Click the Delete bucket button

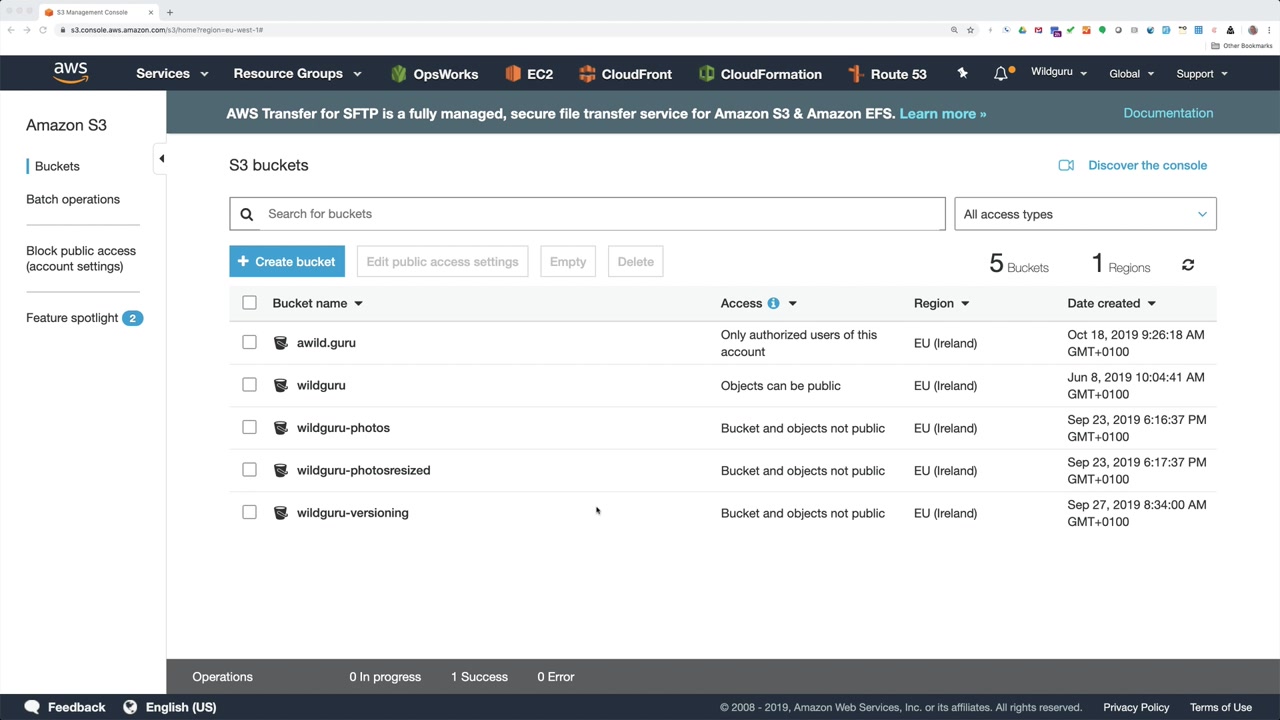tap(636, 262)
